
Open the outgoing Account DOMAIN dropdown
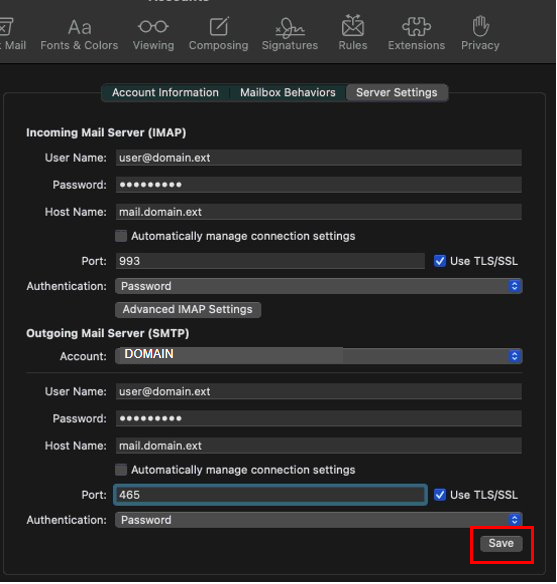(319, 356)
